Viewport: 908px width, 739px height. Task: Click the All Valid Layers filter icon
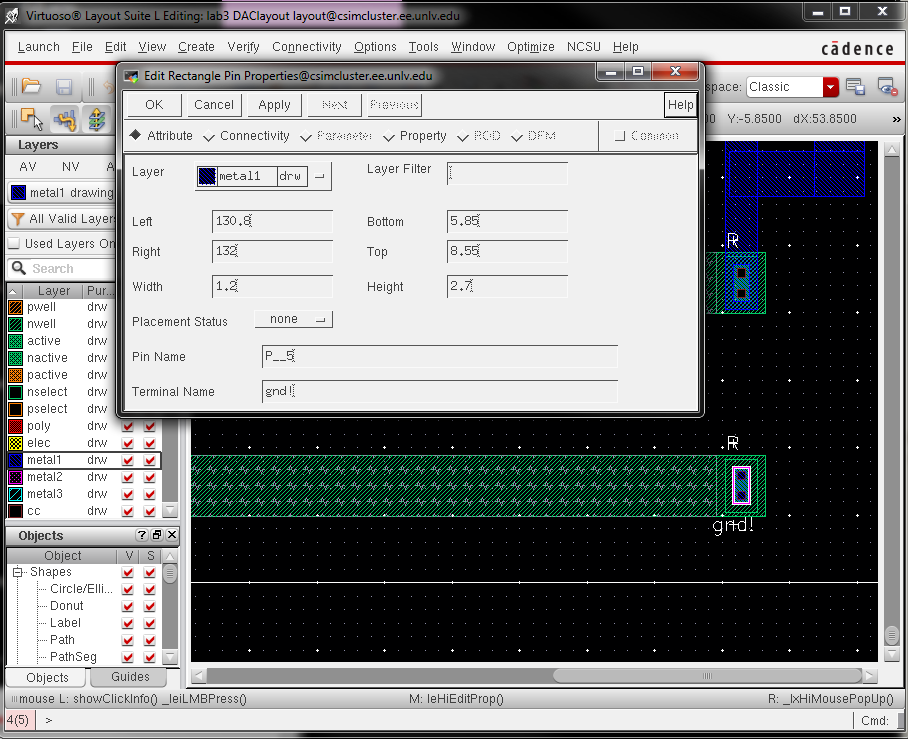tap(17, 219)
